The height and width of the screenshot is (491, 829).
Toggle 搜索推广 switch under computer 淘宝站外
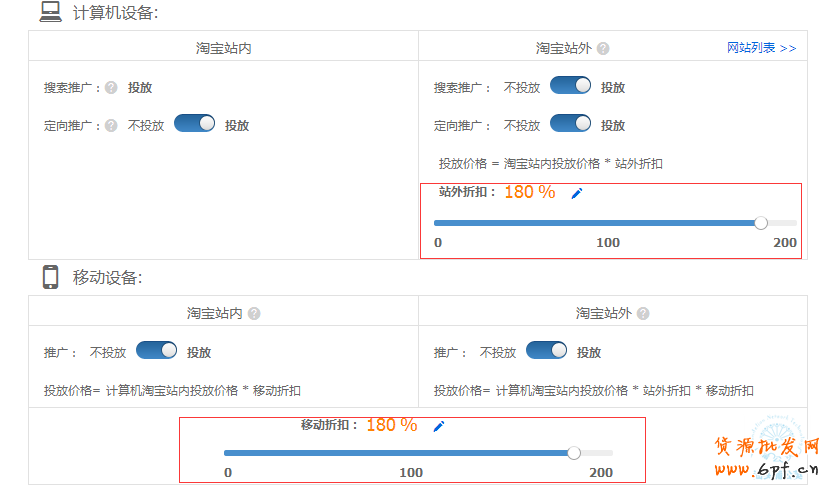point(570,86)
